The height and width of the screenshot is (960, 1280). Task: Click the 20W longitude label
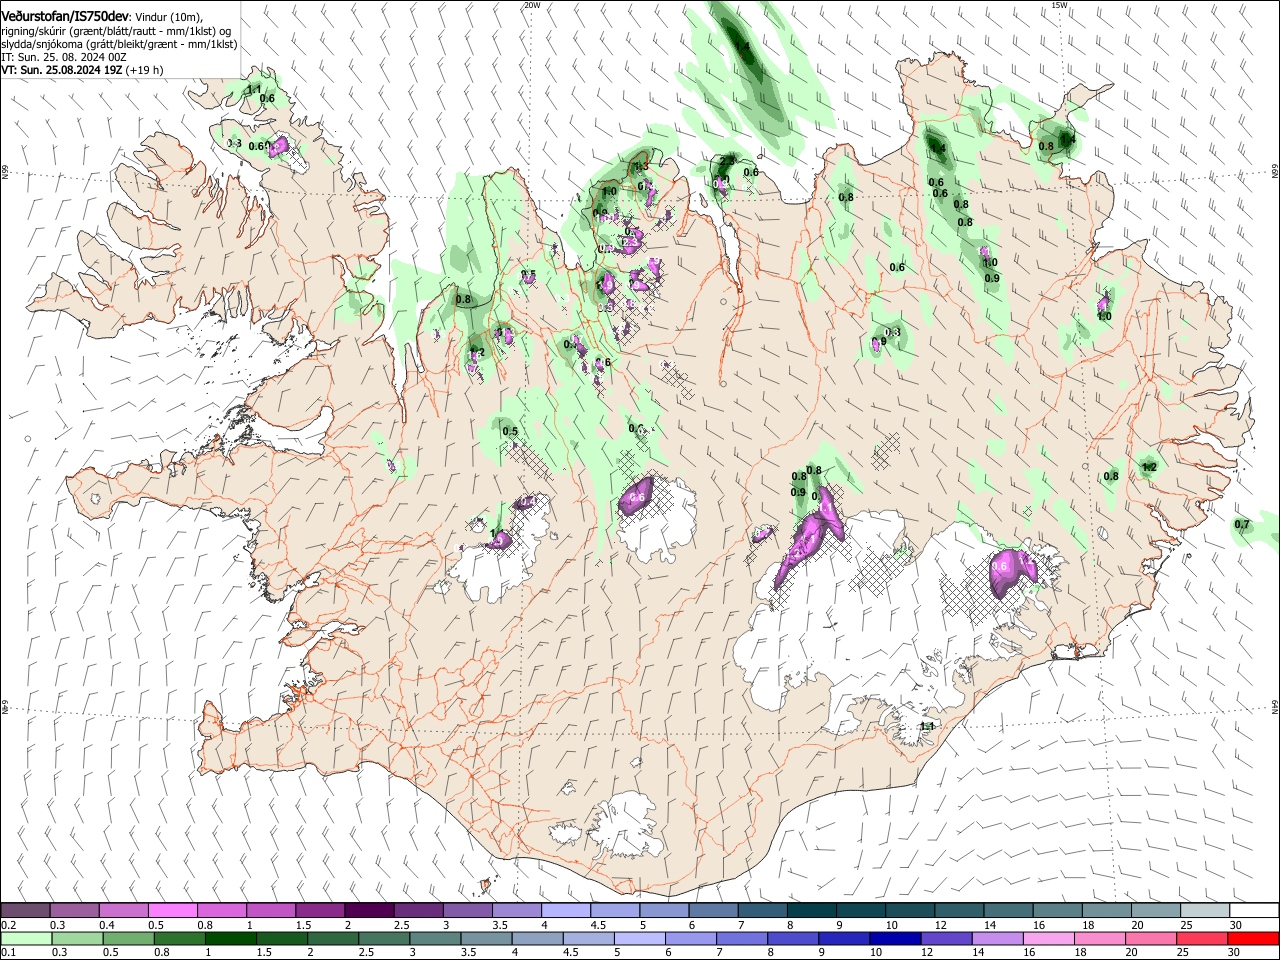coord(532,5)
